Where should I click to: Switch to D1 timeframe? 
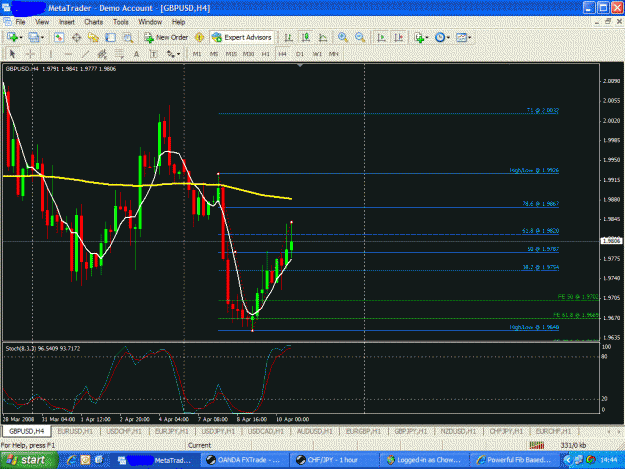(x=300, y=54)
